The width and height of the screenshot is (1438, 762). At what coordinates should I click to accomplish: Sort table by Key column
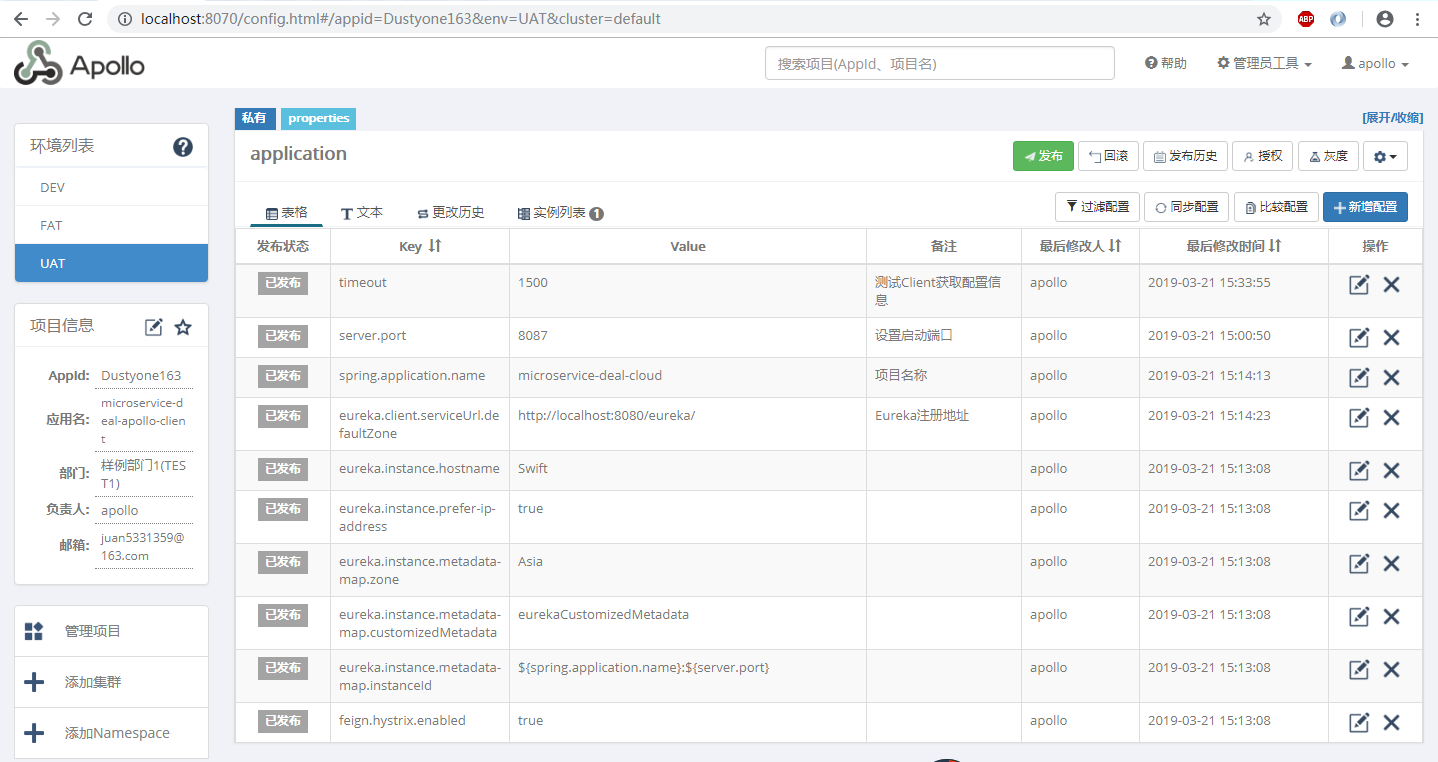(435, 246)
